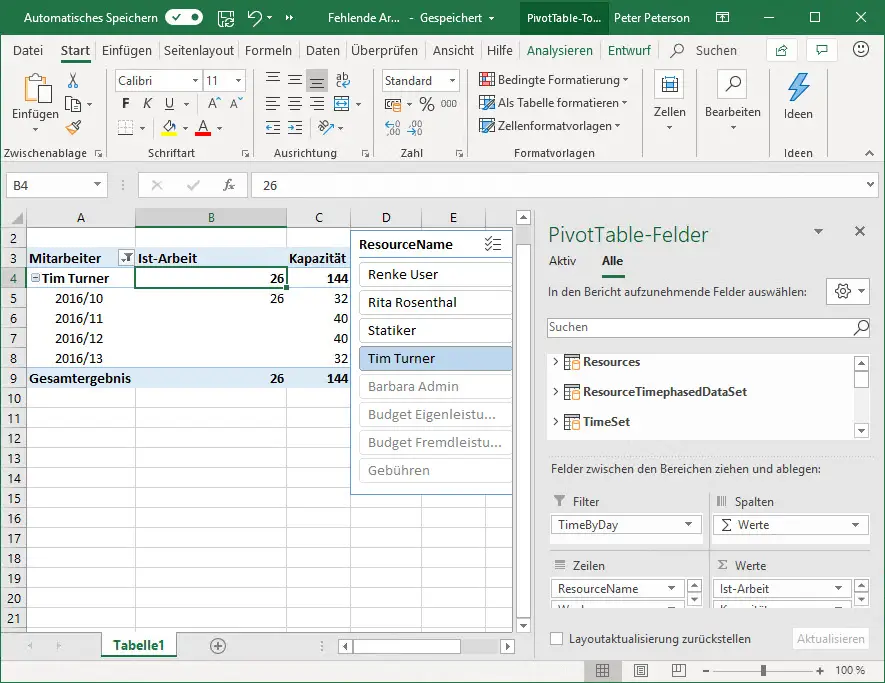Open the Daten ribbon tab
Screen dimensions: 885x683
click(322, 50)
